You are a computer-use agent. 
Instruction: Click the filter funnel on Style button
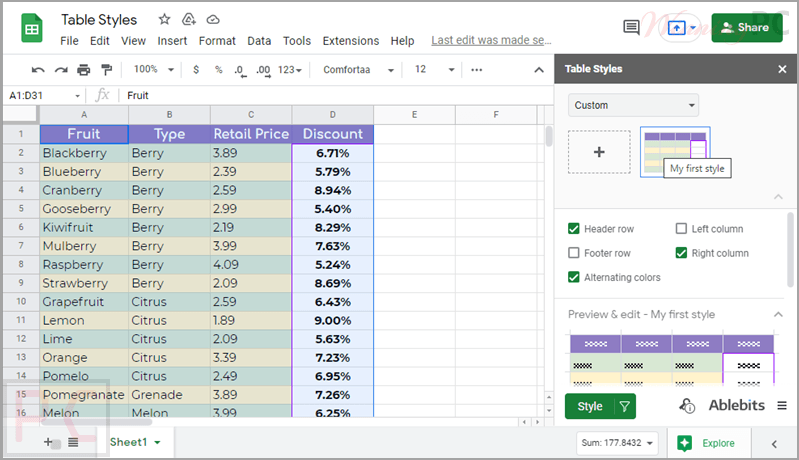[625, 406]
